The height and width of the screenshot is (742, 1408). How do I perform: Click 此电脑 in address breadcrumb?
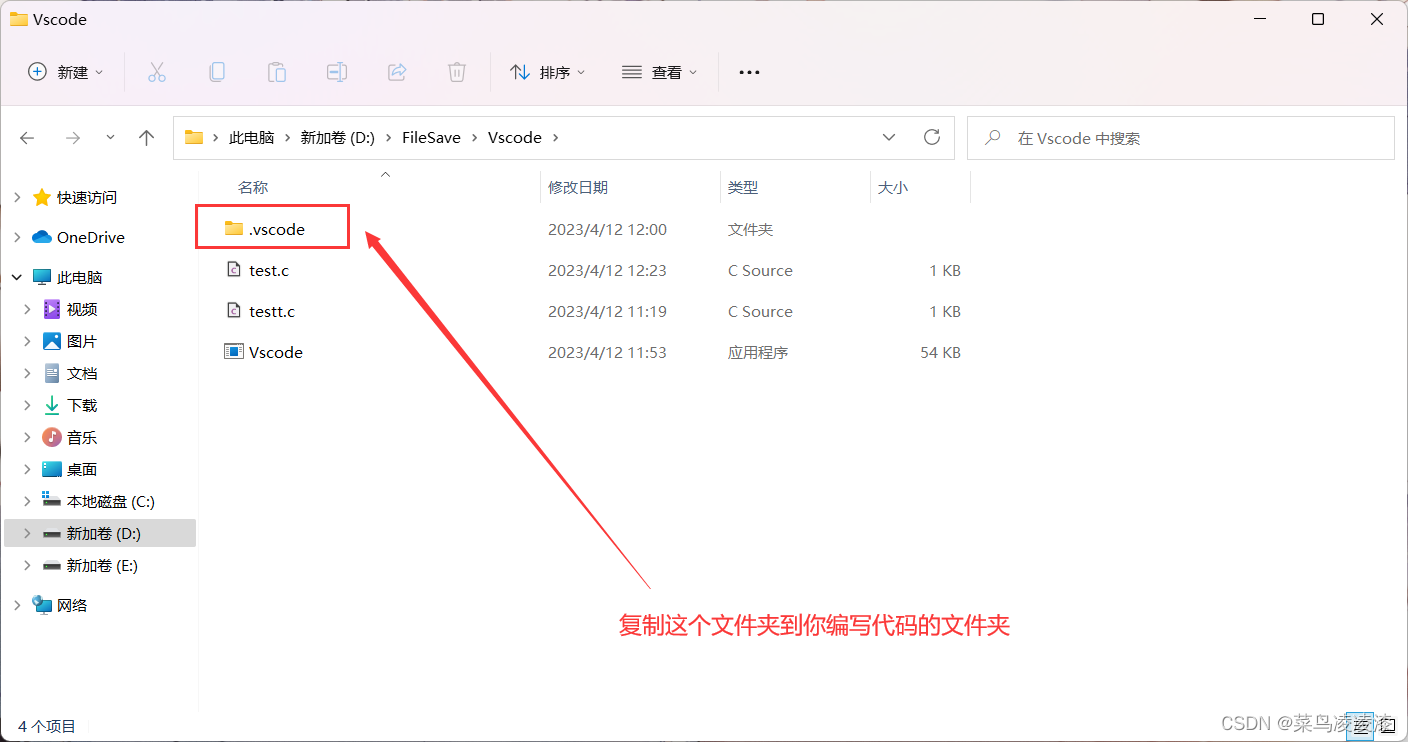(251, 138)
